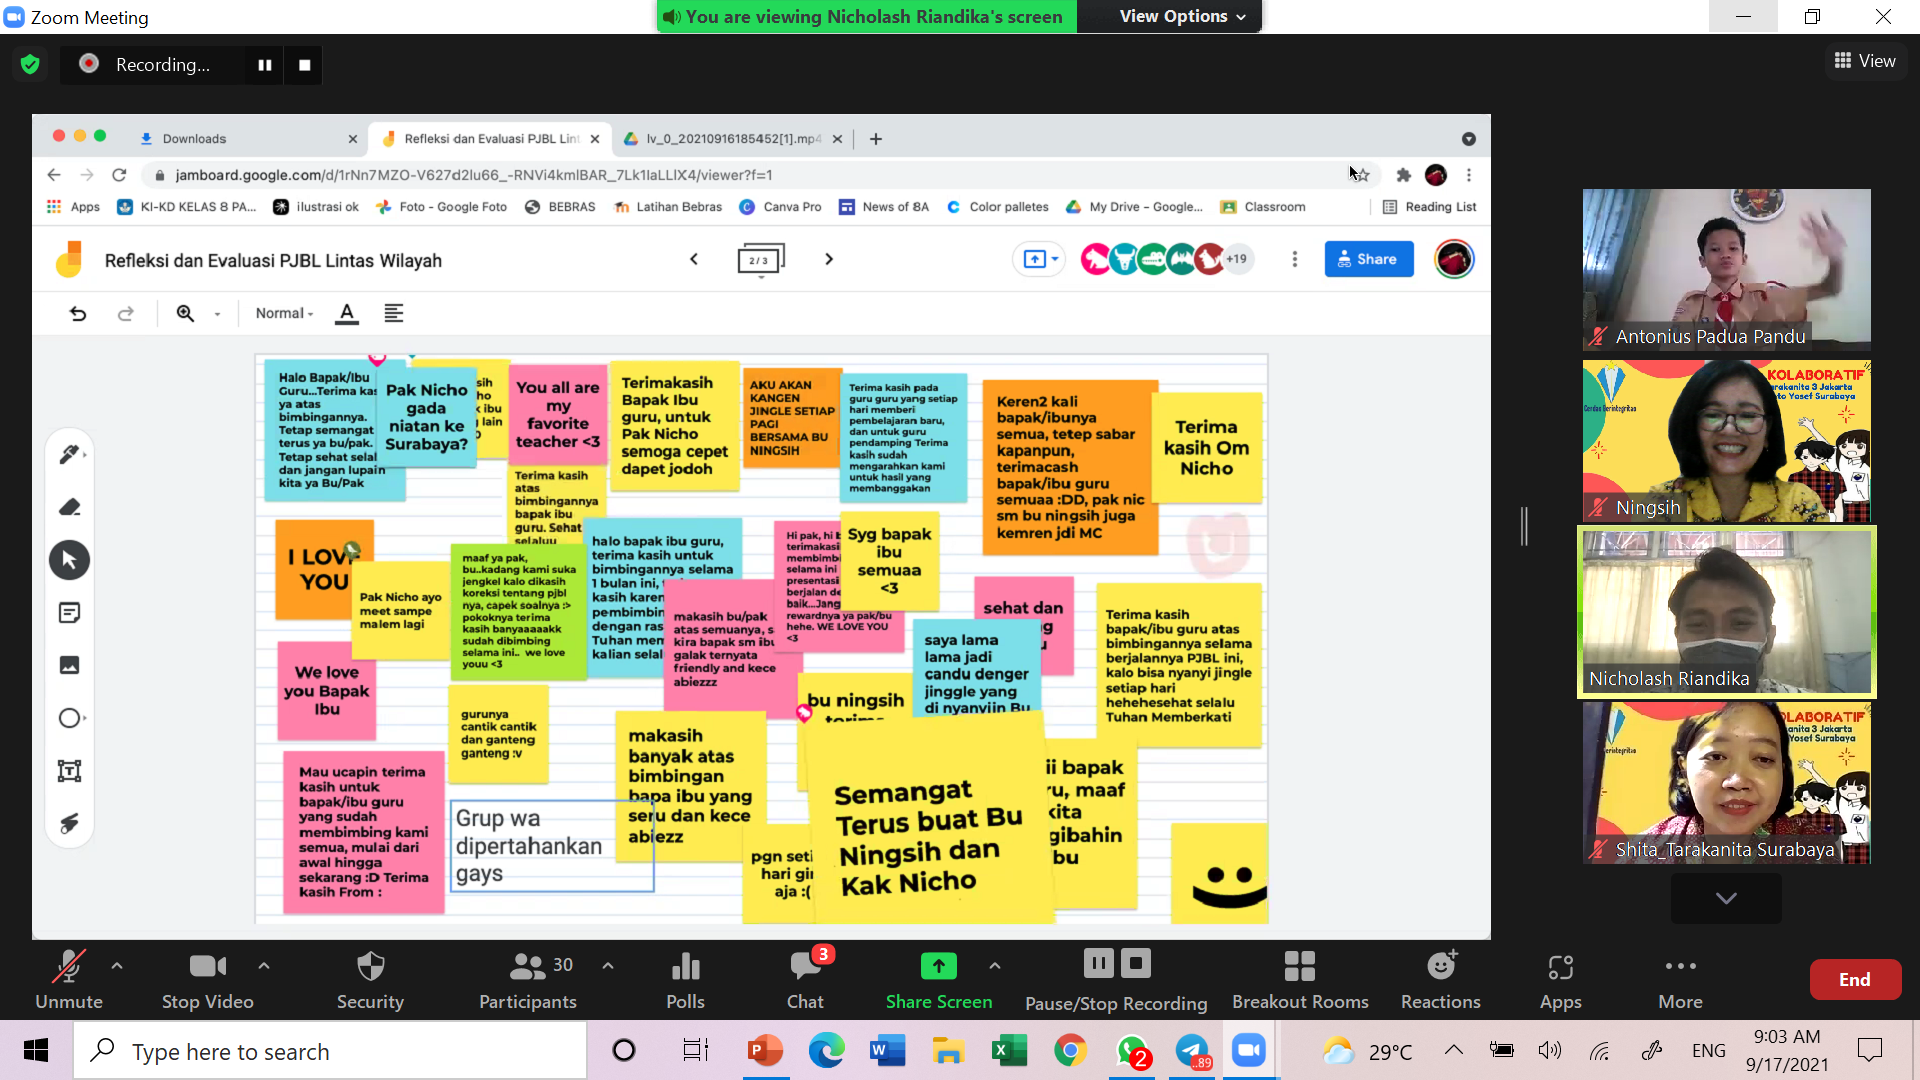Expand Share Screen options arrow

994,966
